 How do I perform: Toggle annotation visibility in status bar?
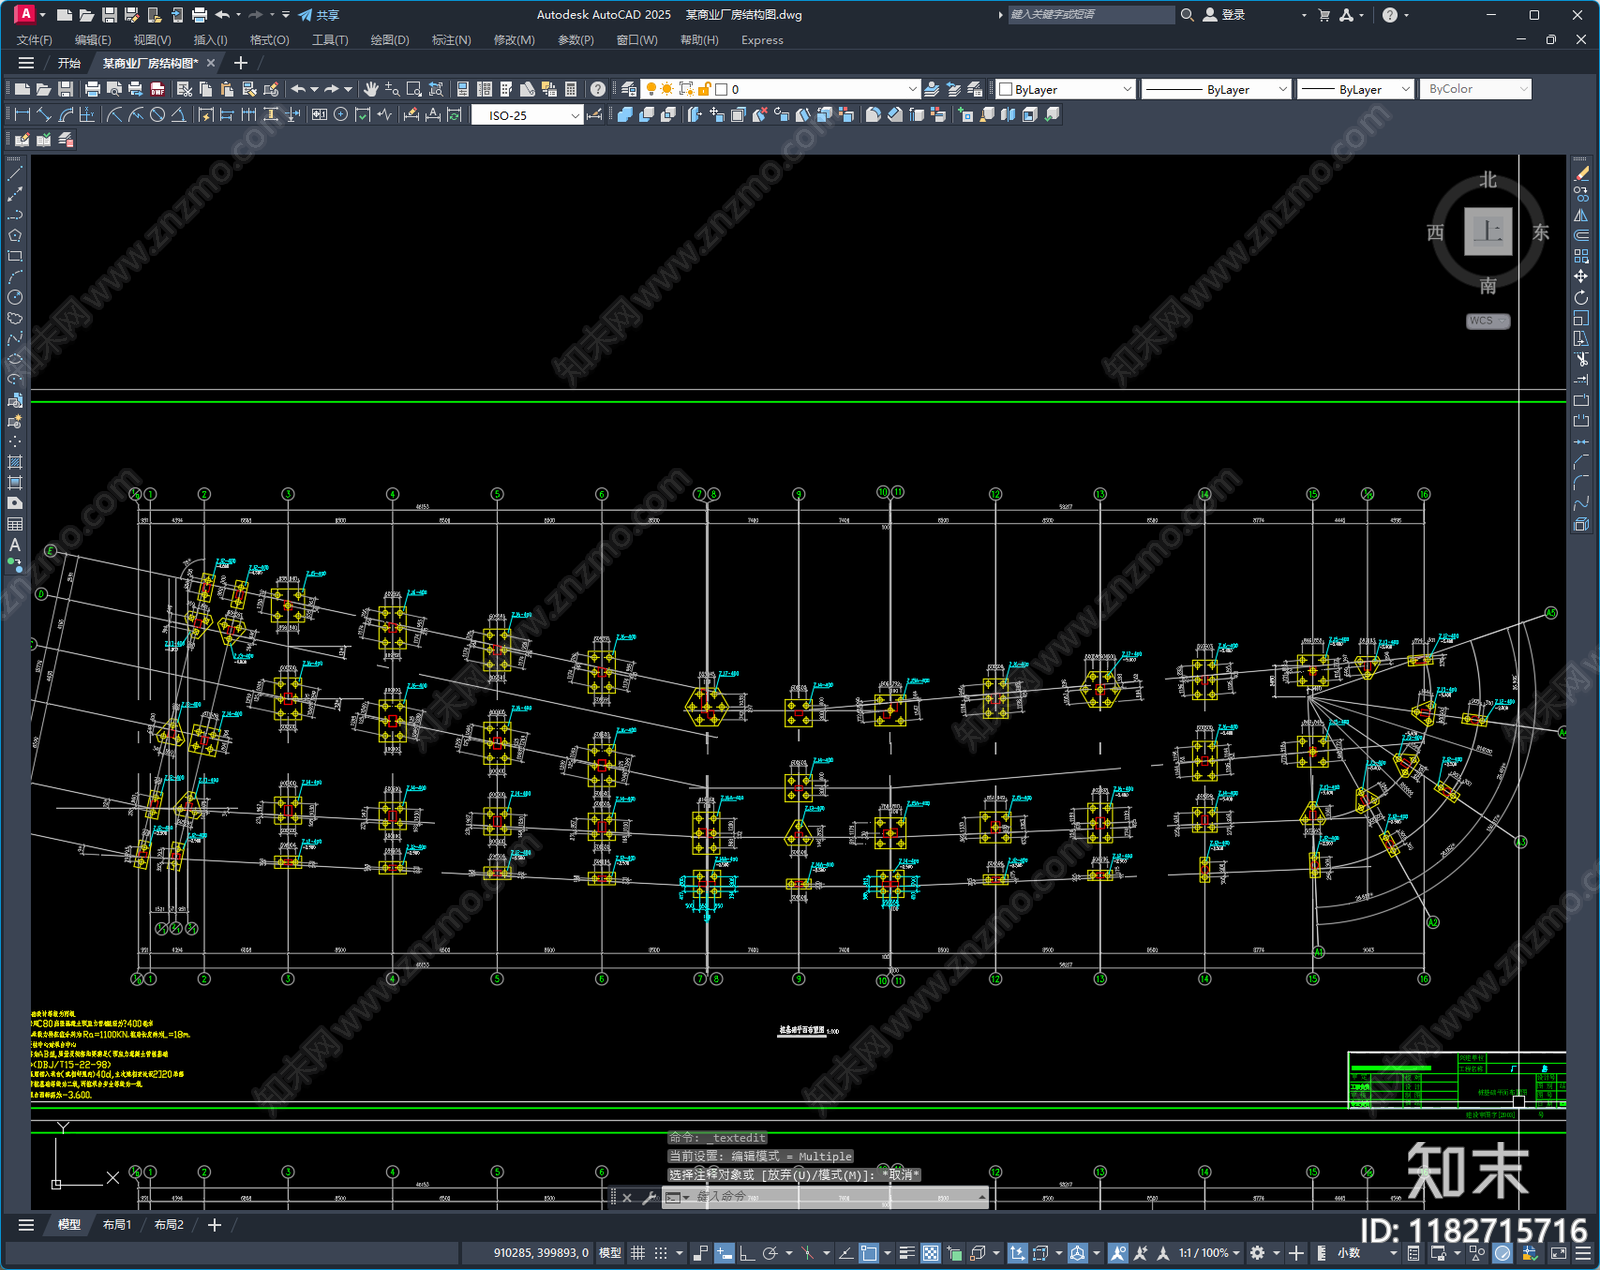(1117, 1253)
